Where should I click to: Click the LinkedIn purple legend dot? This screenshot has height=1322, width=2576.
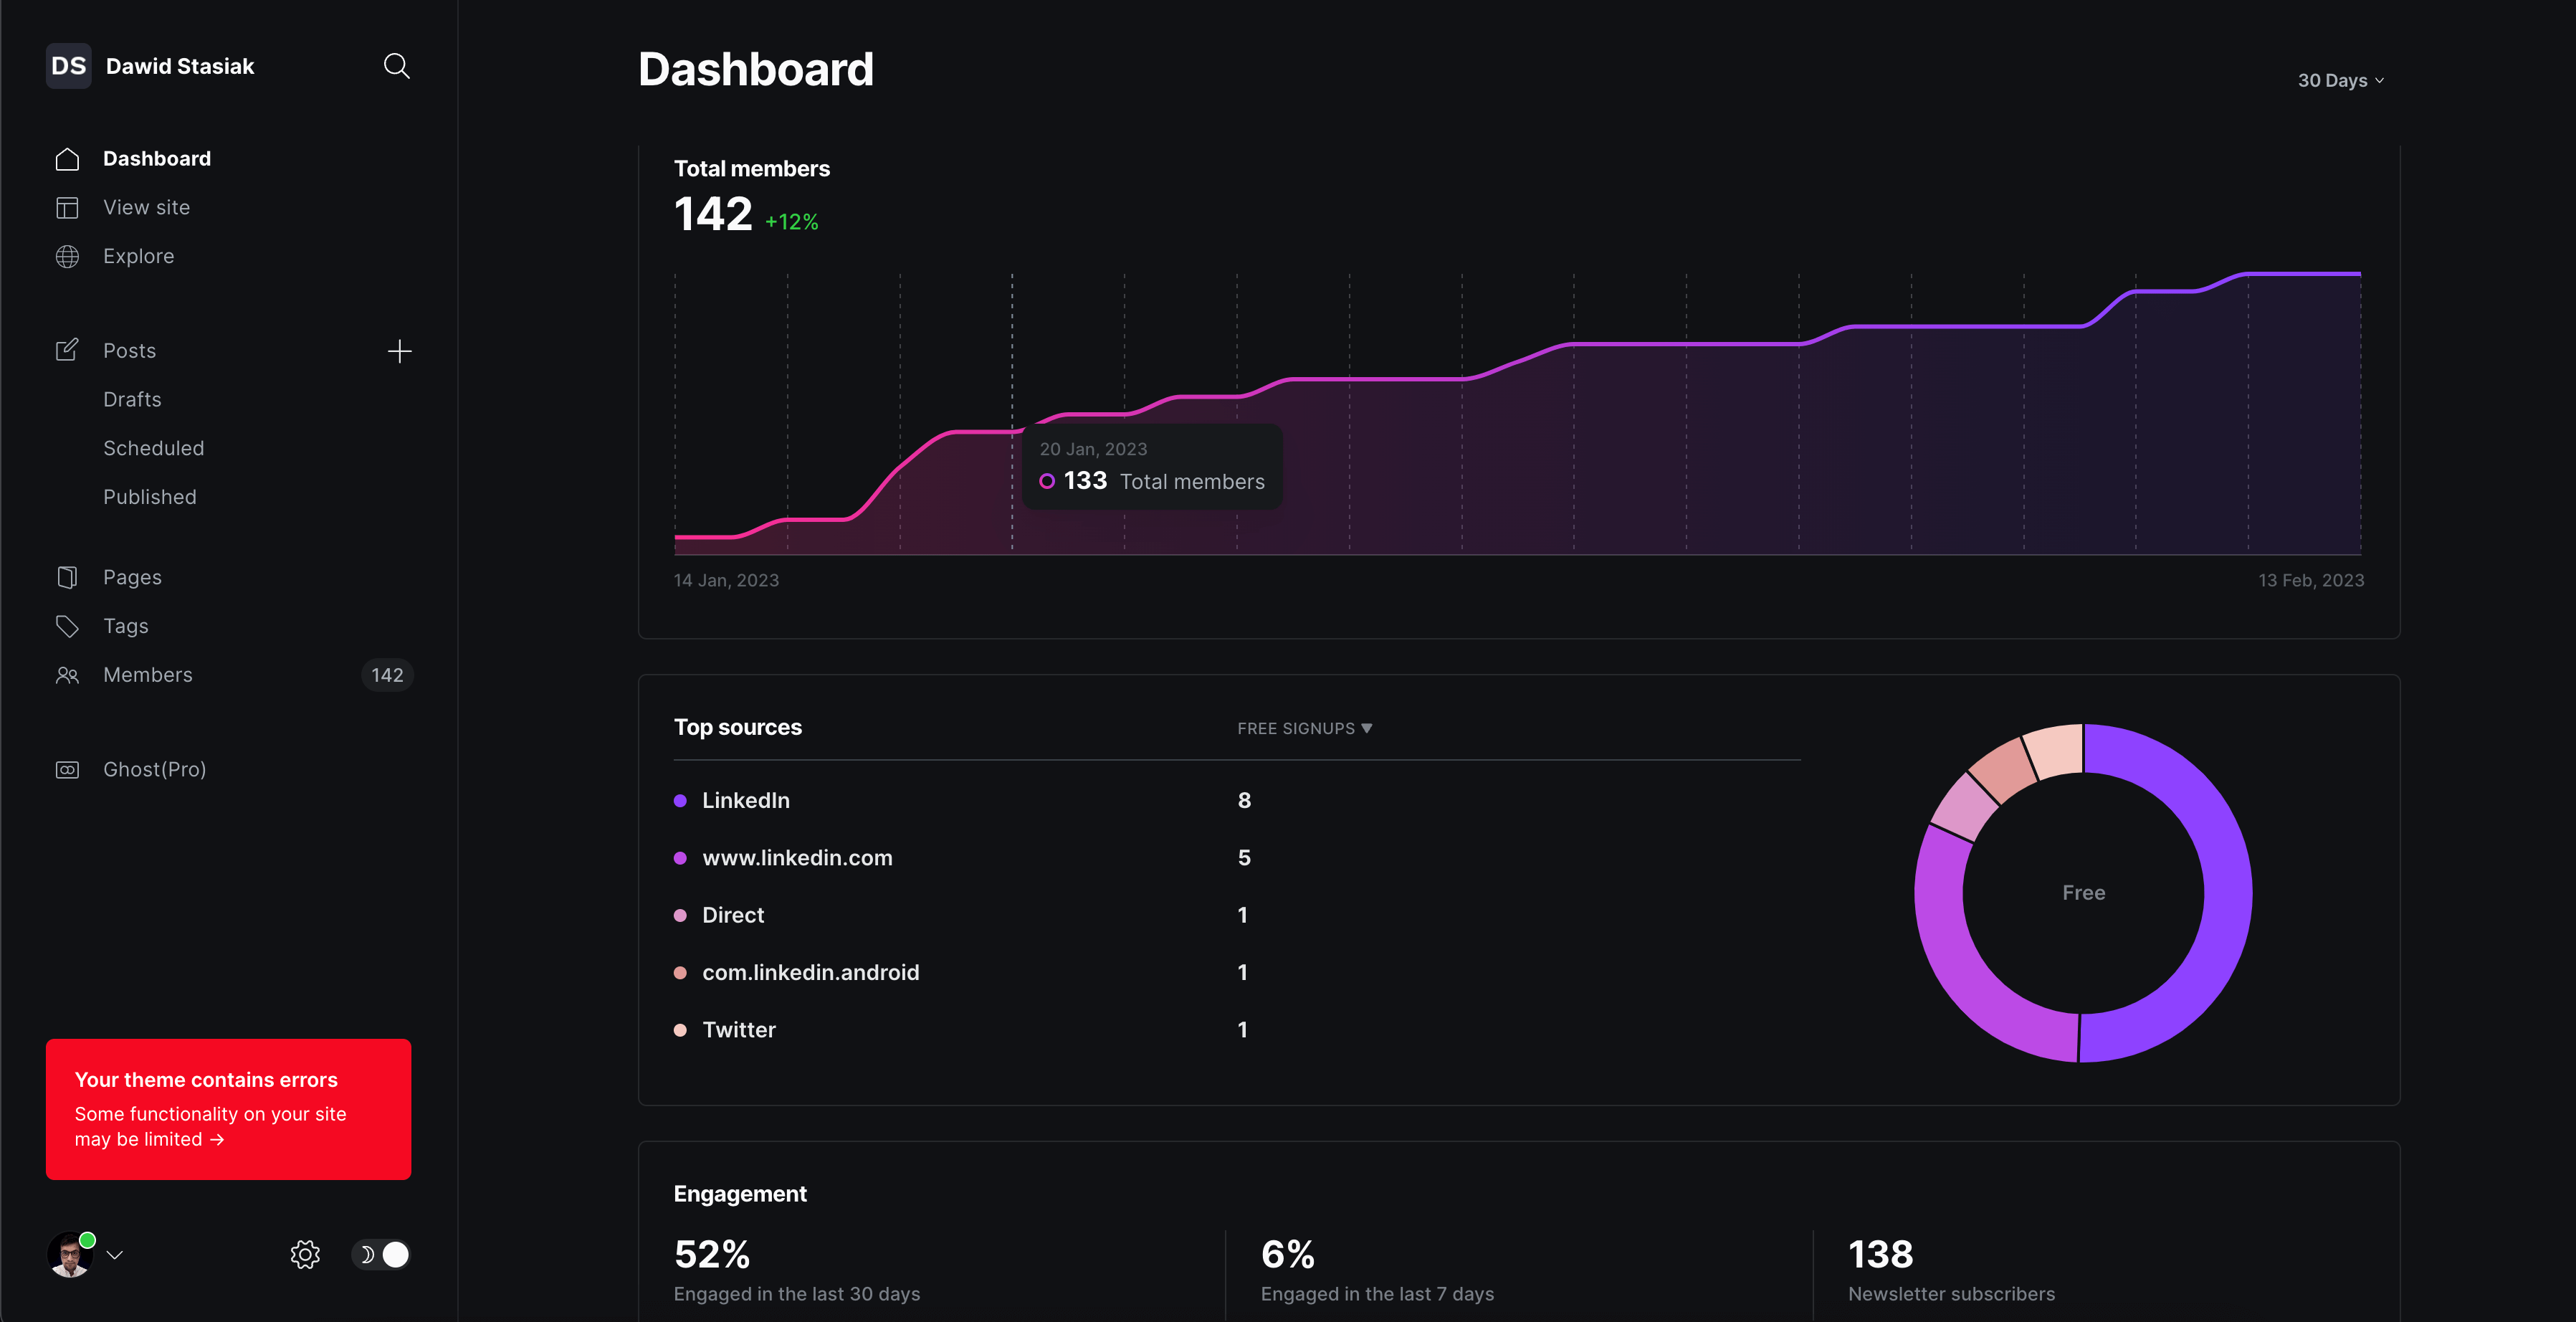click(x=680, y=801)
